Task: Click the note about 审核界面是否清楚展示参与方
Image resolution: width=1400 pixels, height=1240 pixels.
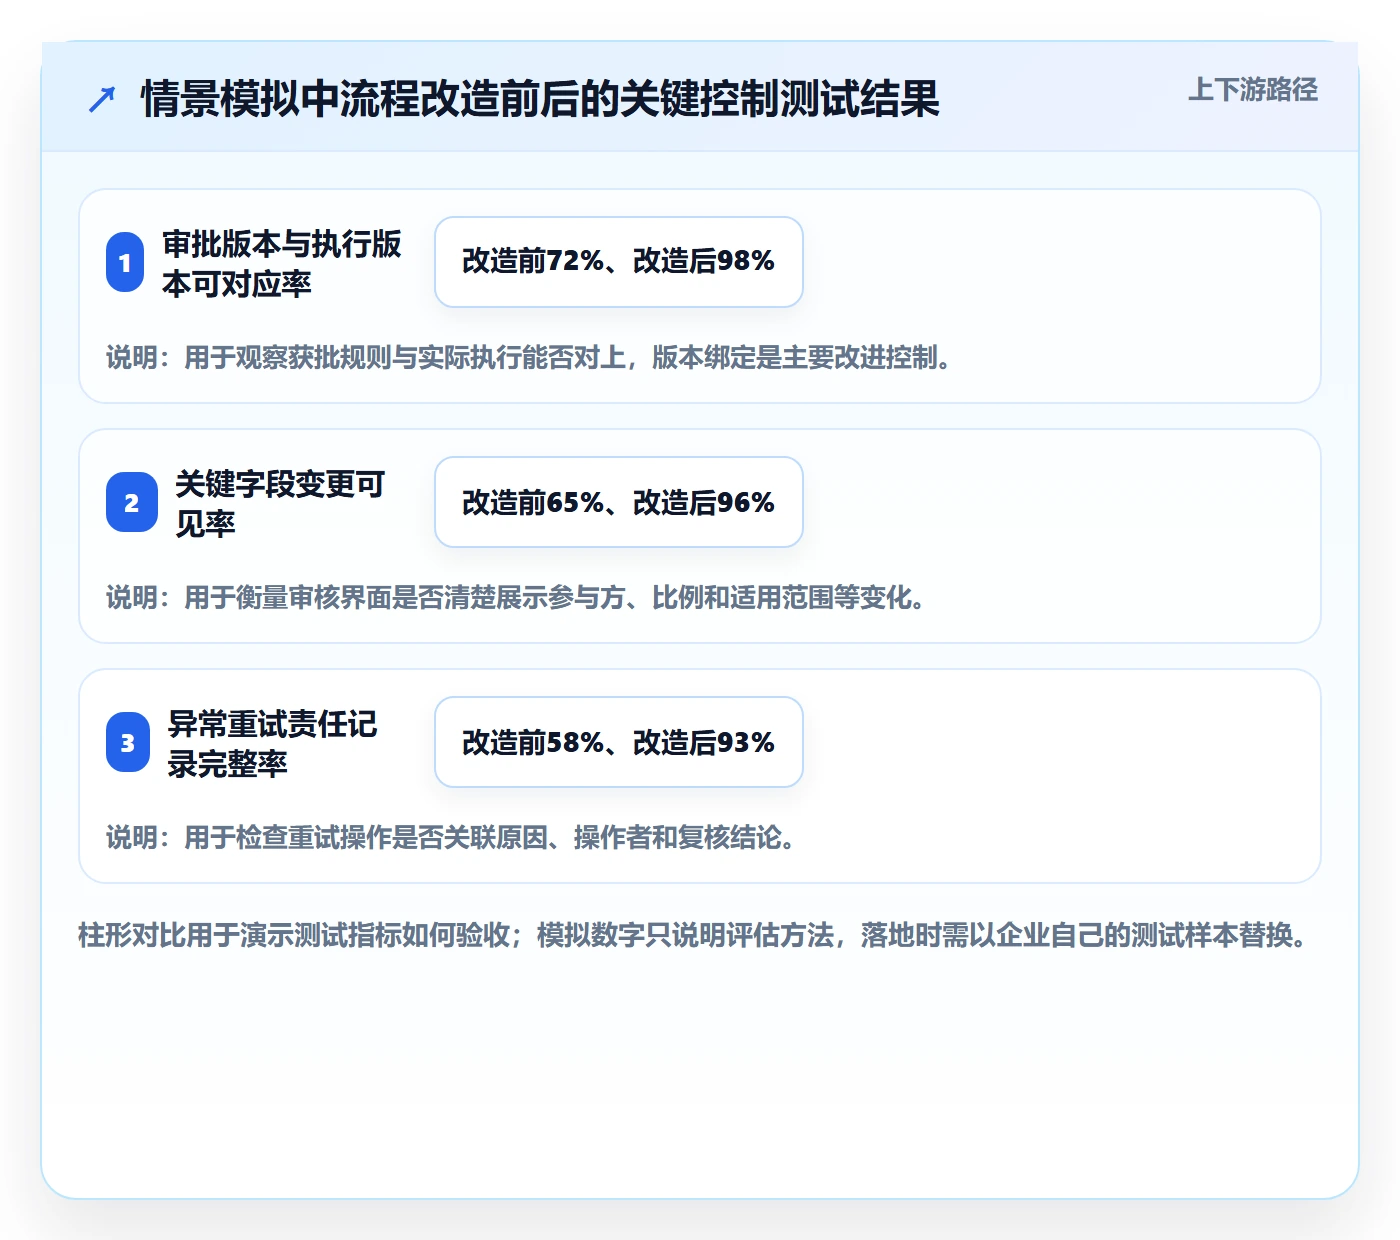Action: 515,597
